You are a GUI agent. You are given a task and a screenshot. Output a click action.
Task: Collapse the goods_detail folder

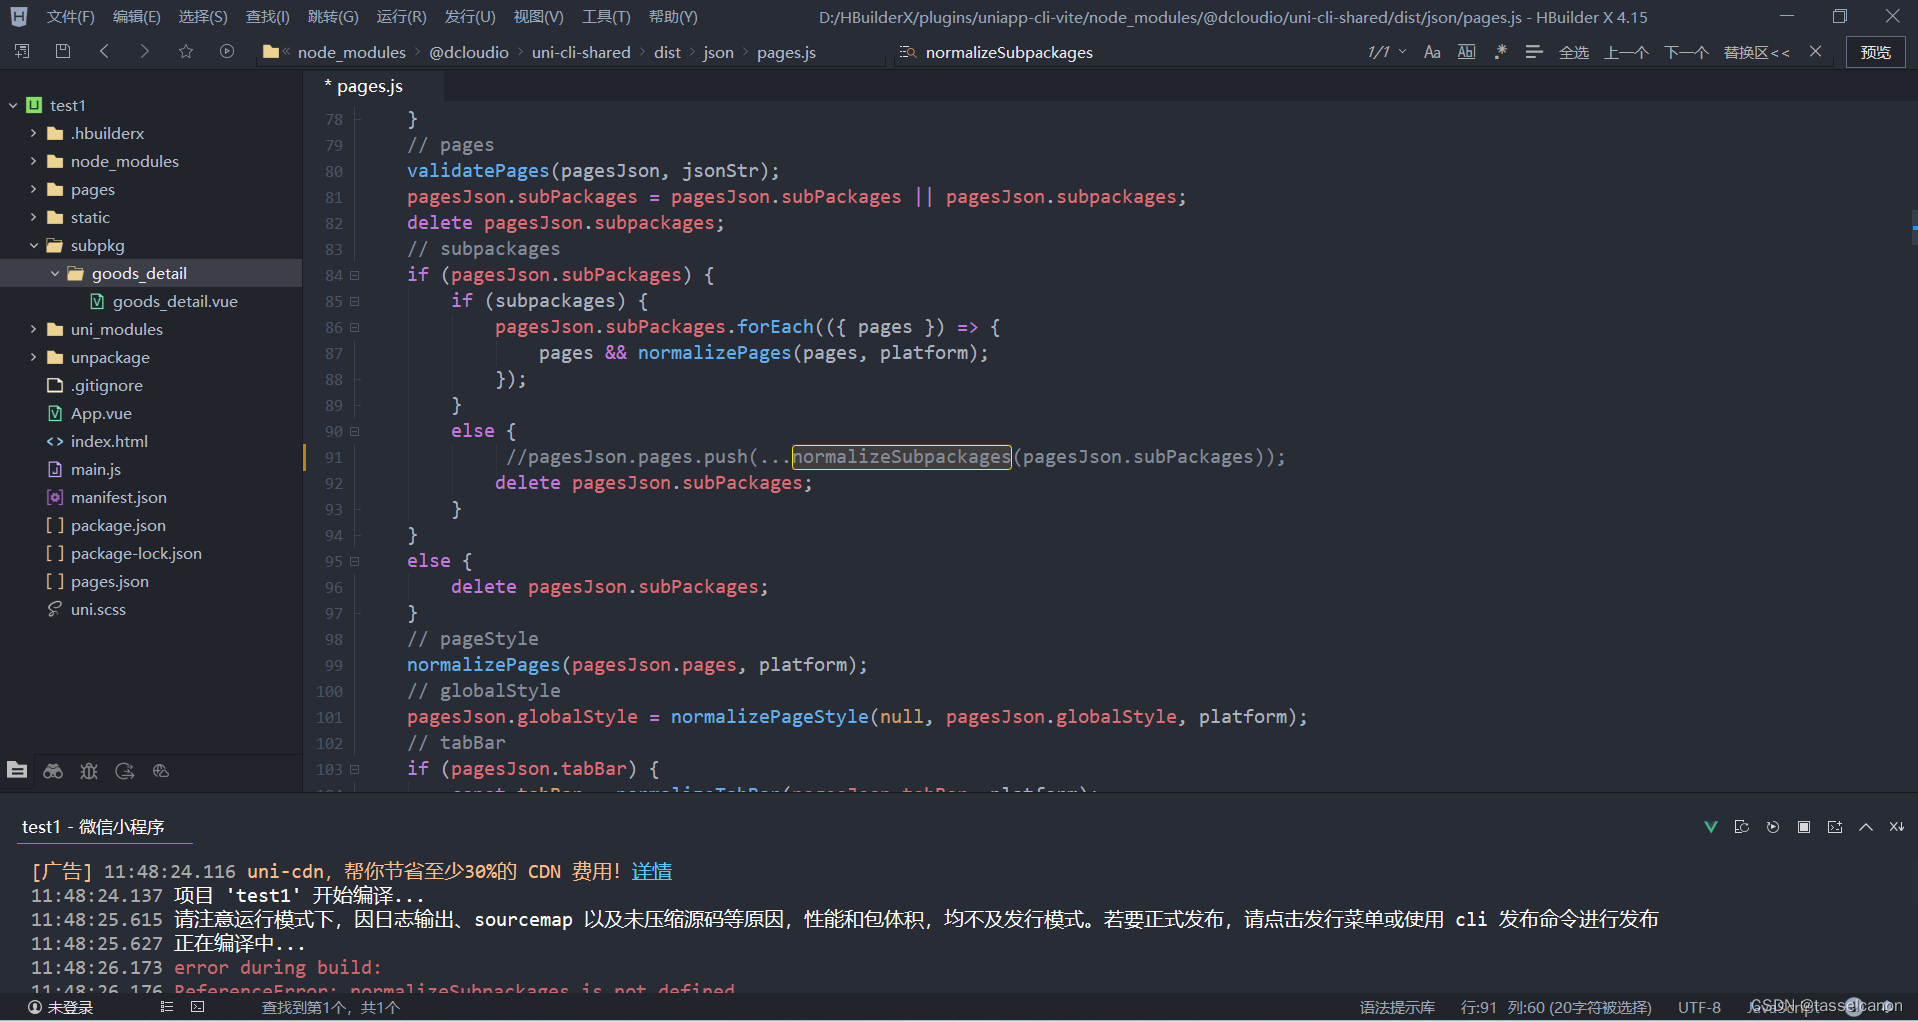54,273
